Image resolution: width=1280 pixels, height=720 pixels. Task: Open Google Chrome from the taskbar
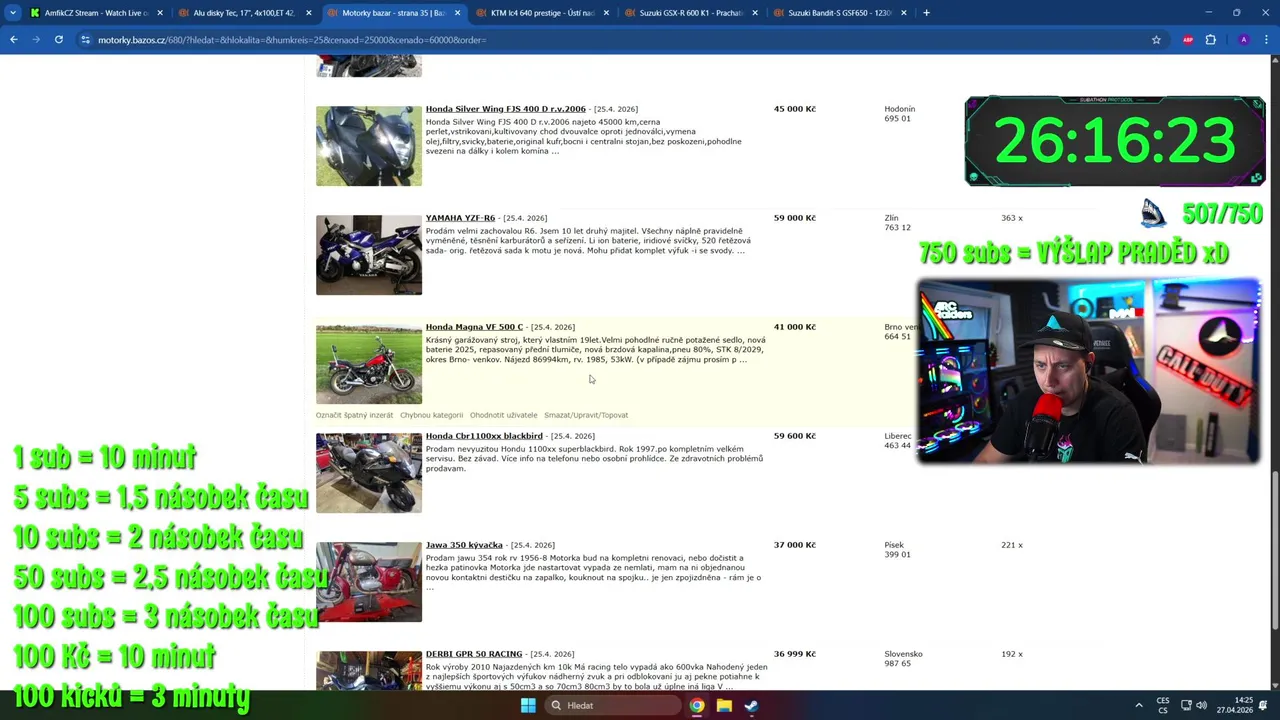pos(697,705)
